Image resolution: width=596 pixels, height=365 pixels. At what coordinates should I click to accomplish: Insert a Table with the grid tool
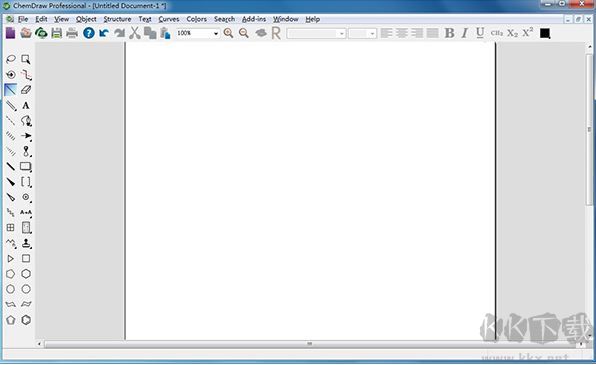(11, 228)
